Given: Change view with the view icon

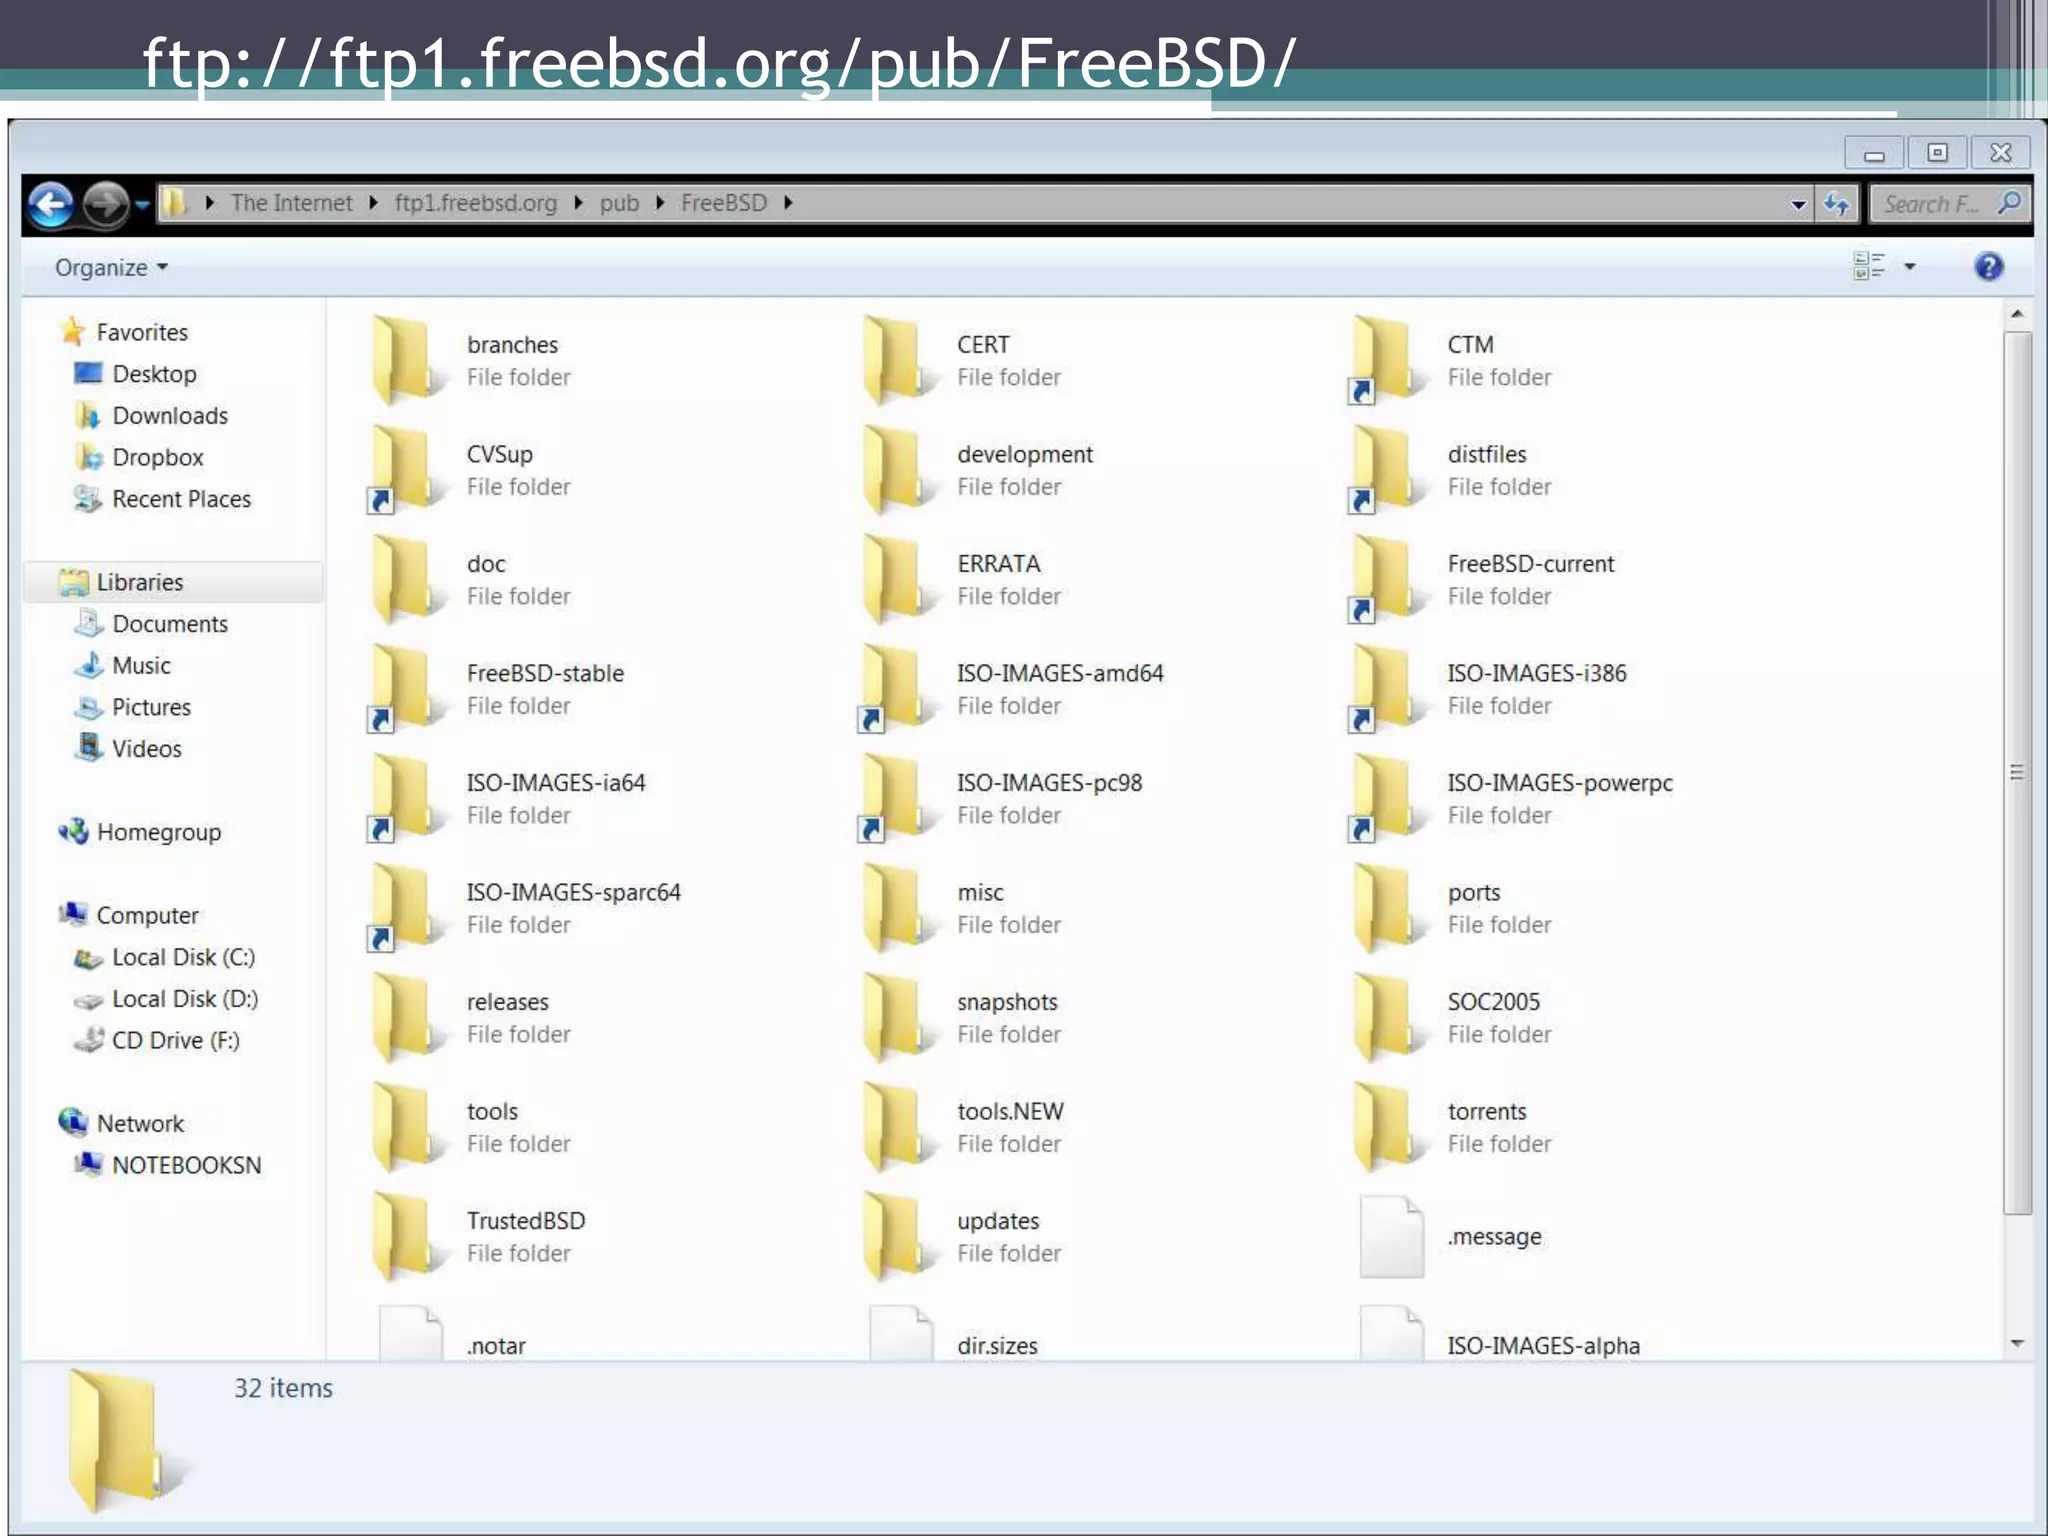Looking at the screenshot, I should click(x=1868, y=266).
